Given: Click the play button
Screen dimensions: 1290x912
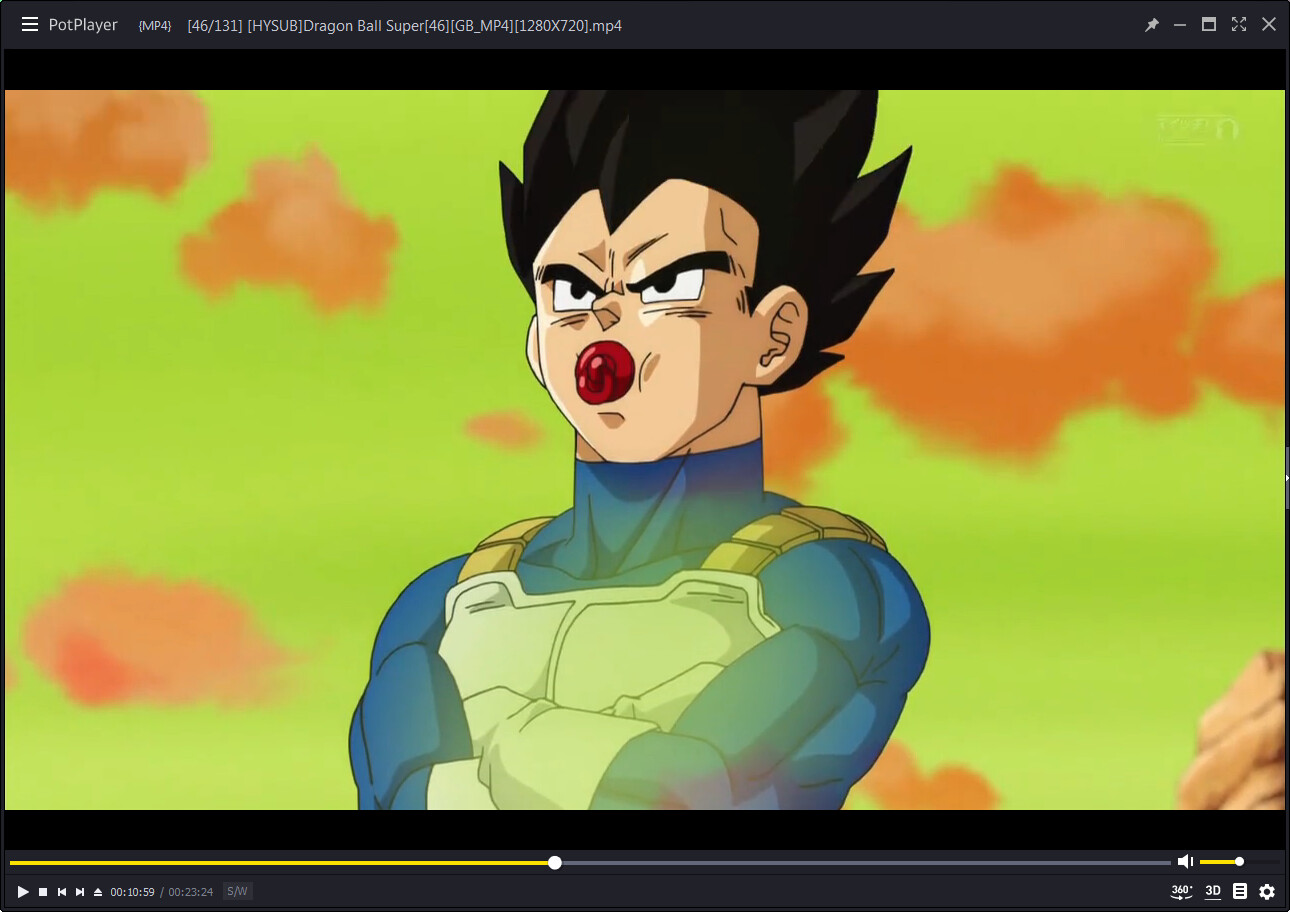Looking at the screenshot, I should pyautogui.click(x=23, y=892).
